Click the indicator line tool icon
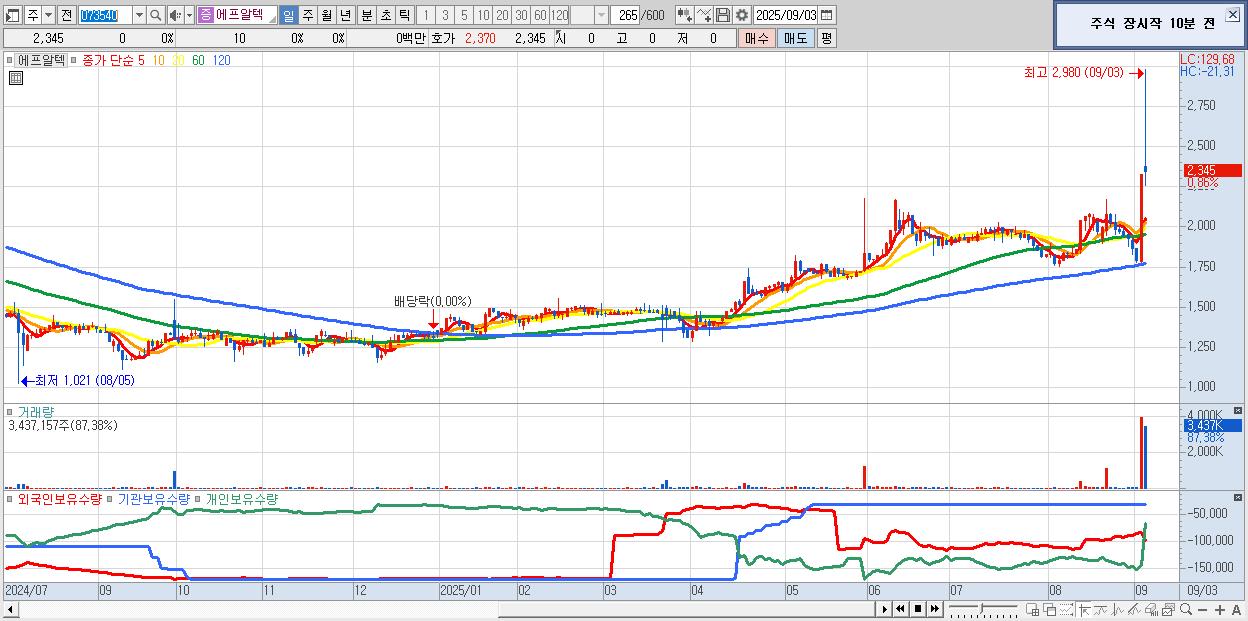Image resolution: width=1248 pixels, height=621 pixels. (x=1101, y=609)
